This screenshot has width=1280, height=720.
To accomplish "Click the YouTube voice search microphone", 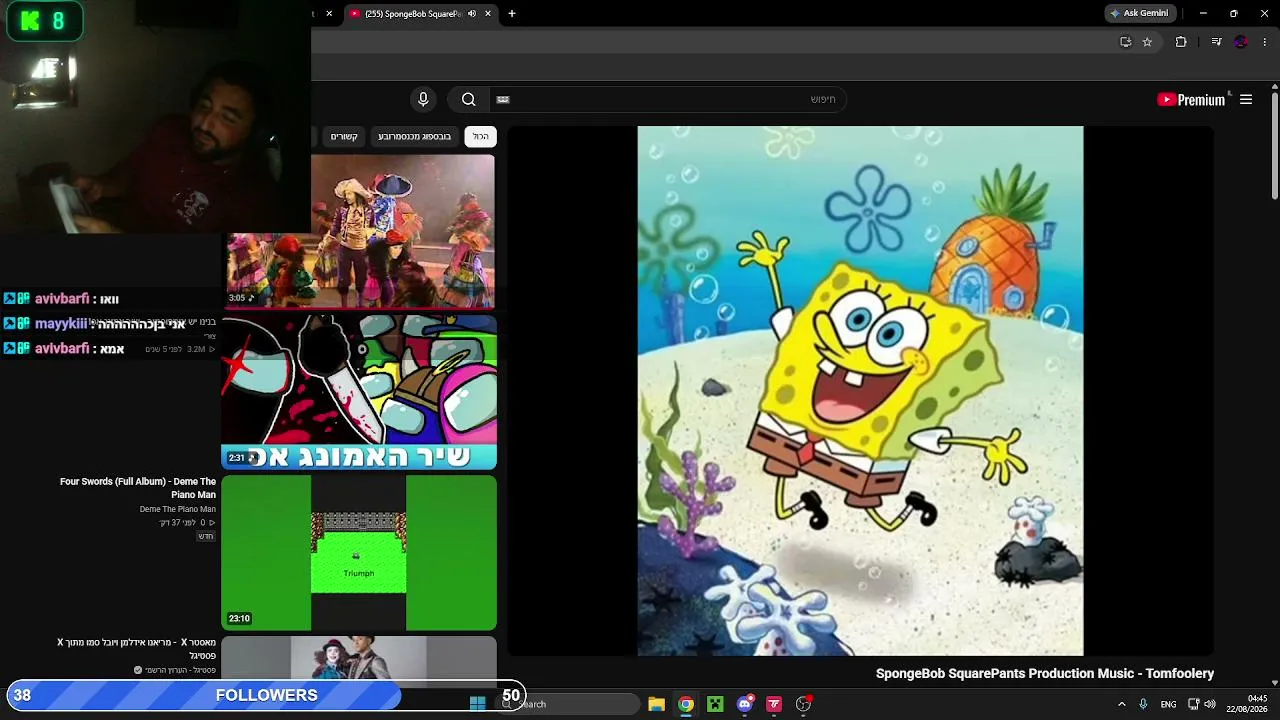I will tap(423, 99).
